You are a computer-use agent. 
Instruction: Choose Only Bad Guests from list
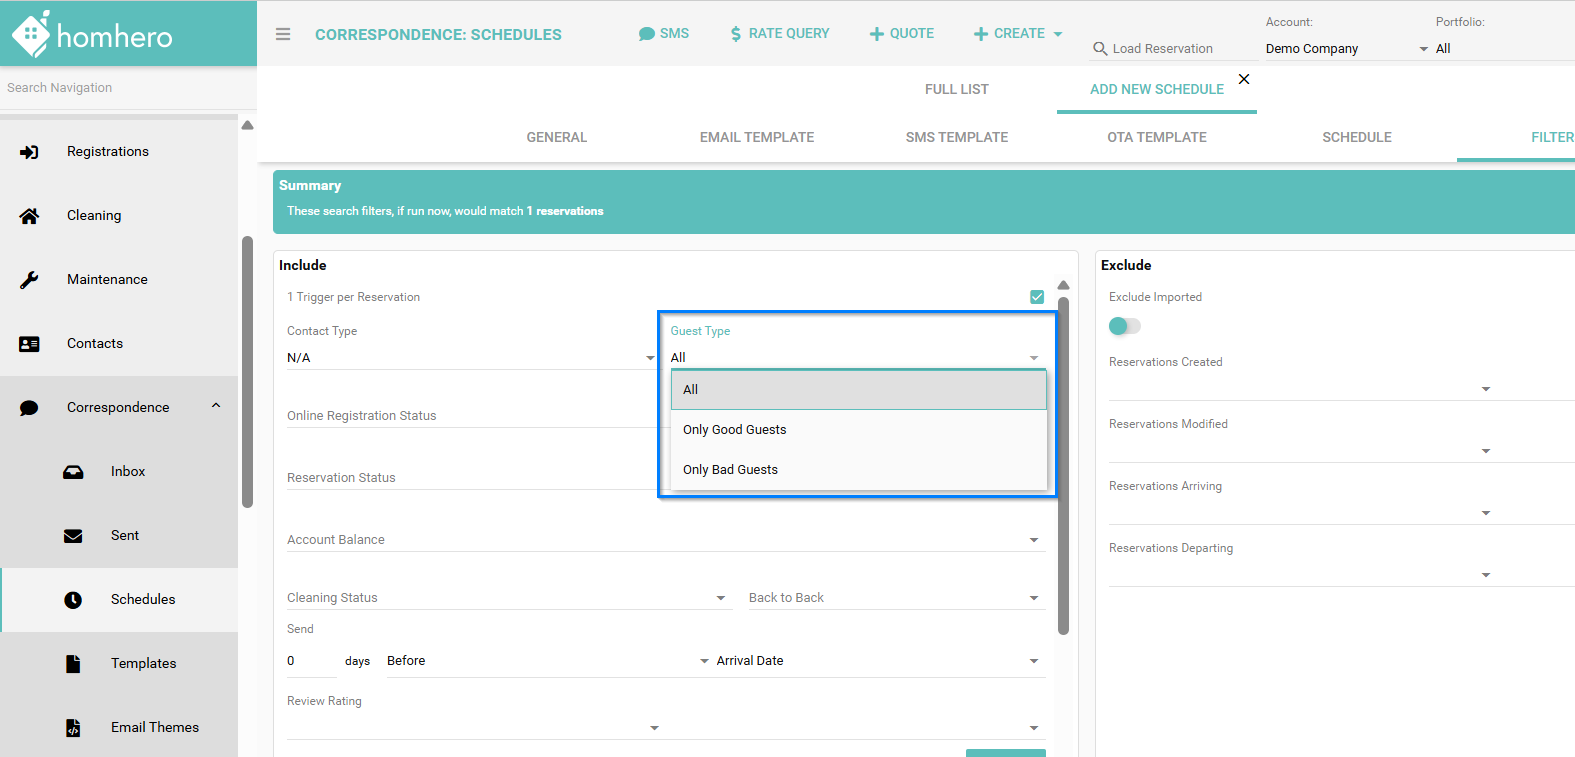pyautogui.click(x=731, y=470)
